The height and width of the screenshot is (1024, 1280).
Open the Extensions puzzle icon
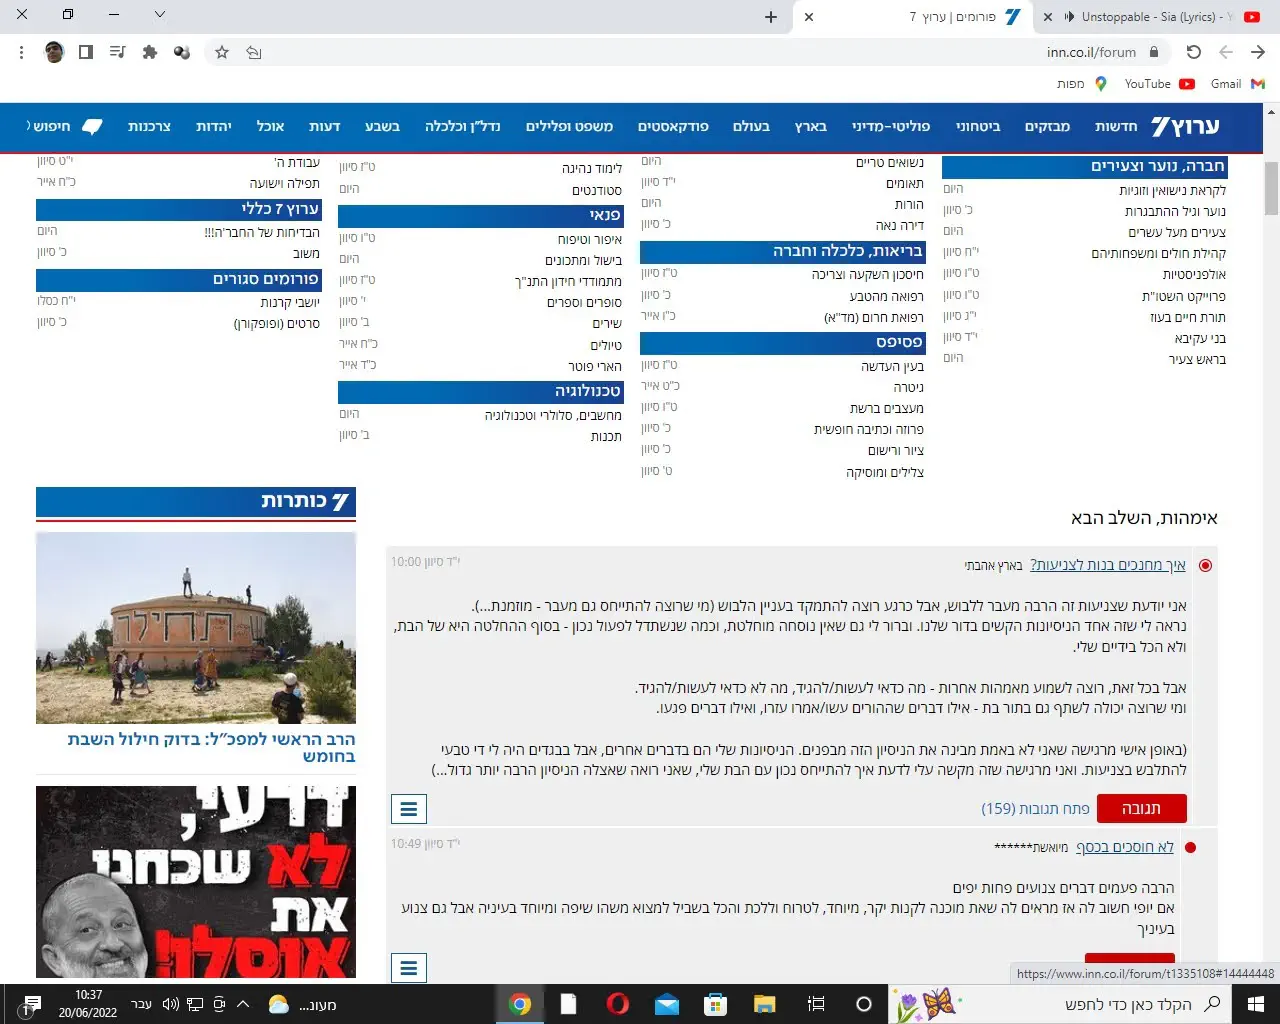150,52
